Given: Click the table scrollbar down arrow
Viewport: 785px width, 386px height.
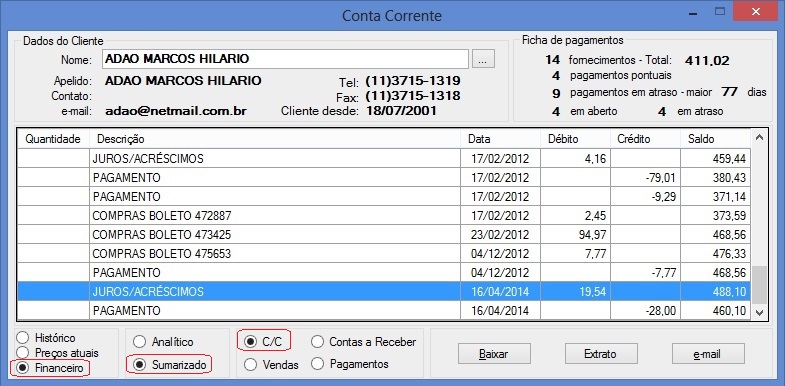Looking at the screenshot, I should pos(759,313).
